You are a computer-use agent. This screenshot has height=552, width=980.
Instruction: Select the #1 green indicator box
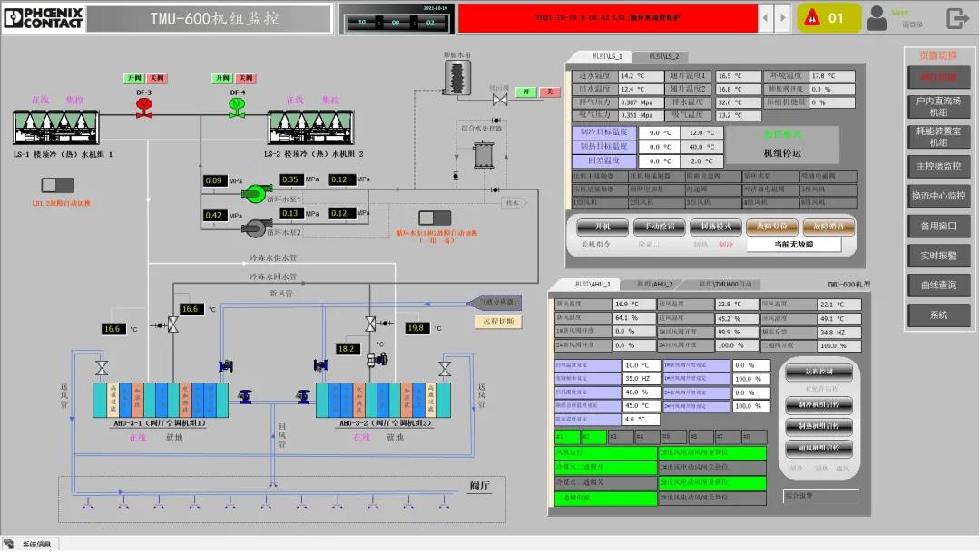click(x=567, y=436)
